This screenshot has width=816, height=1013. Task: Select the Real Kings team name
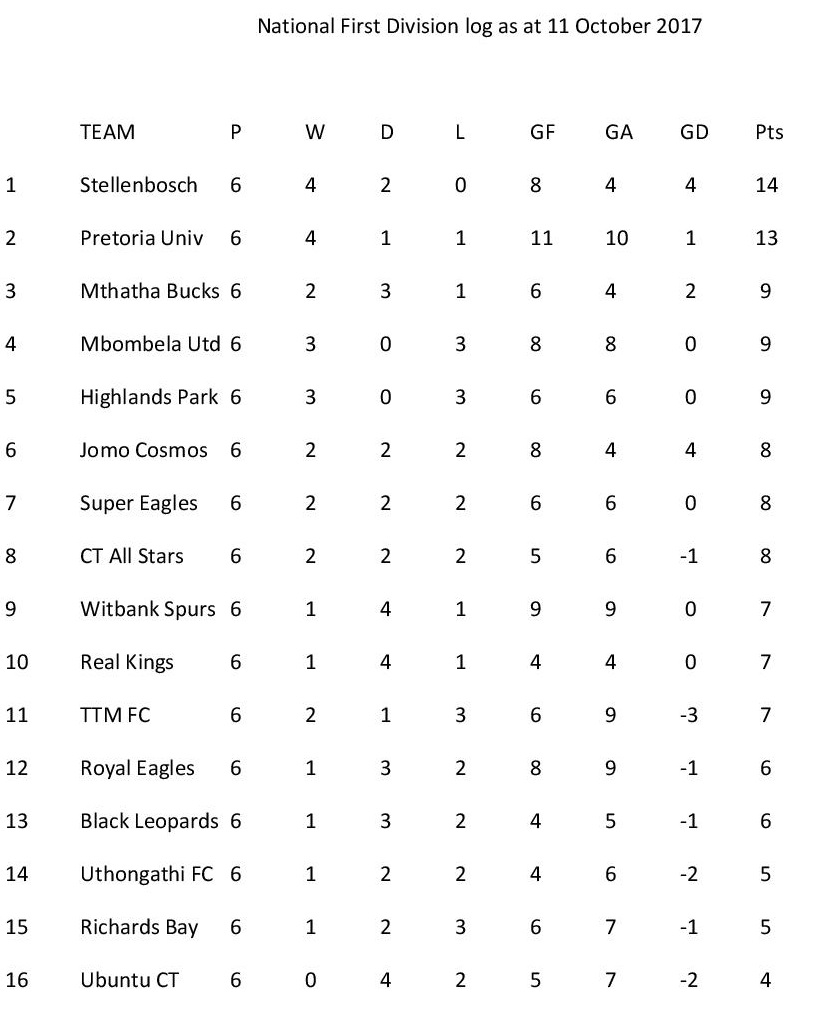(x=127, y=662)
